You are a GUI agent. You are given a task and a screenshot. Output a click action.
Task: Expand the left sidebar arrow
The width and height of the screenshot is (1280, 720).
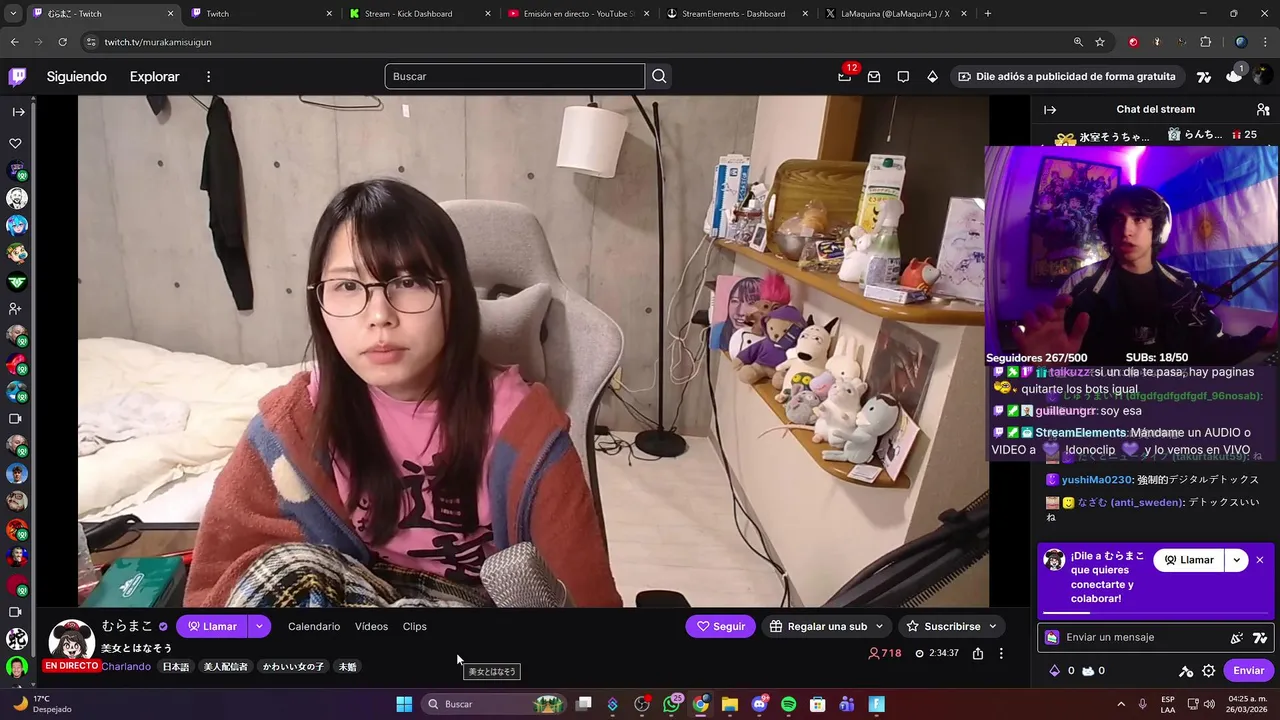[18, 112]
